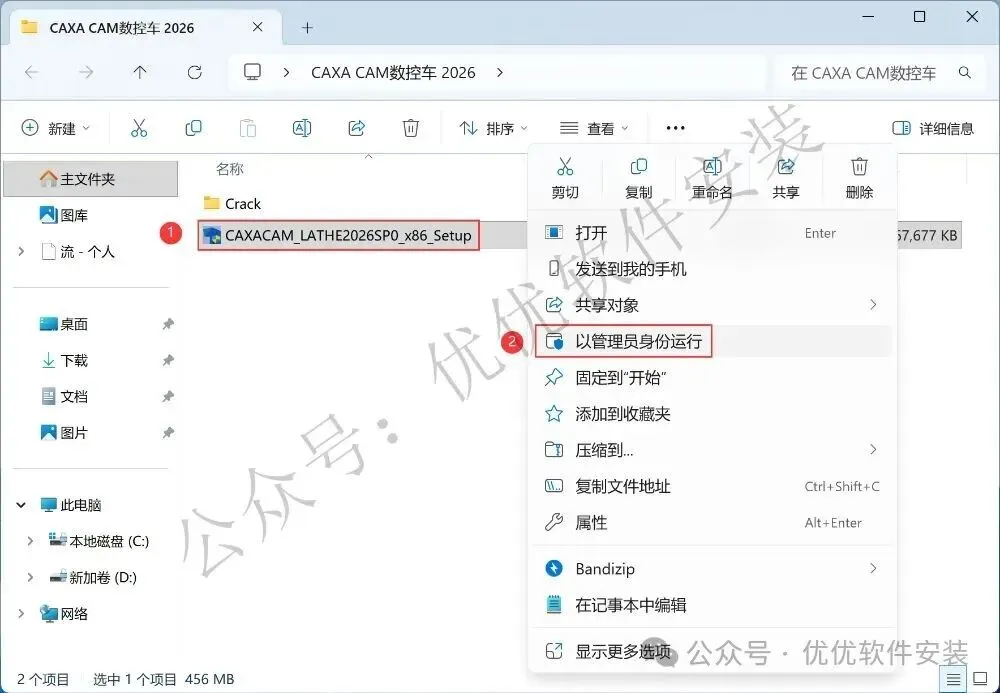The image size is (1000, 693).
Task: Click the Rename icon in toolbar
Action: coord(302,128)
